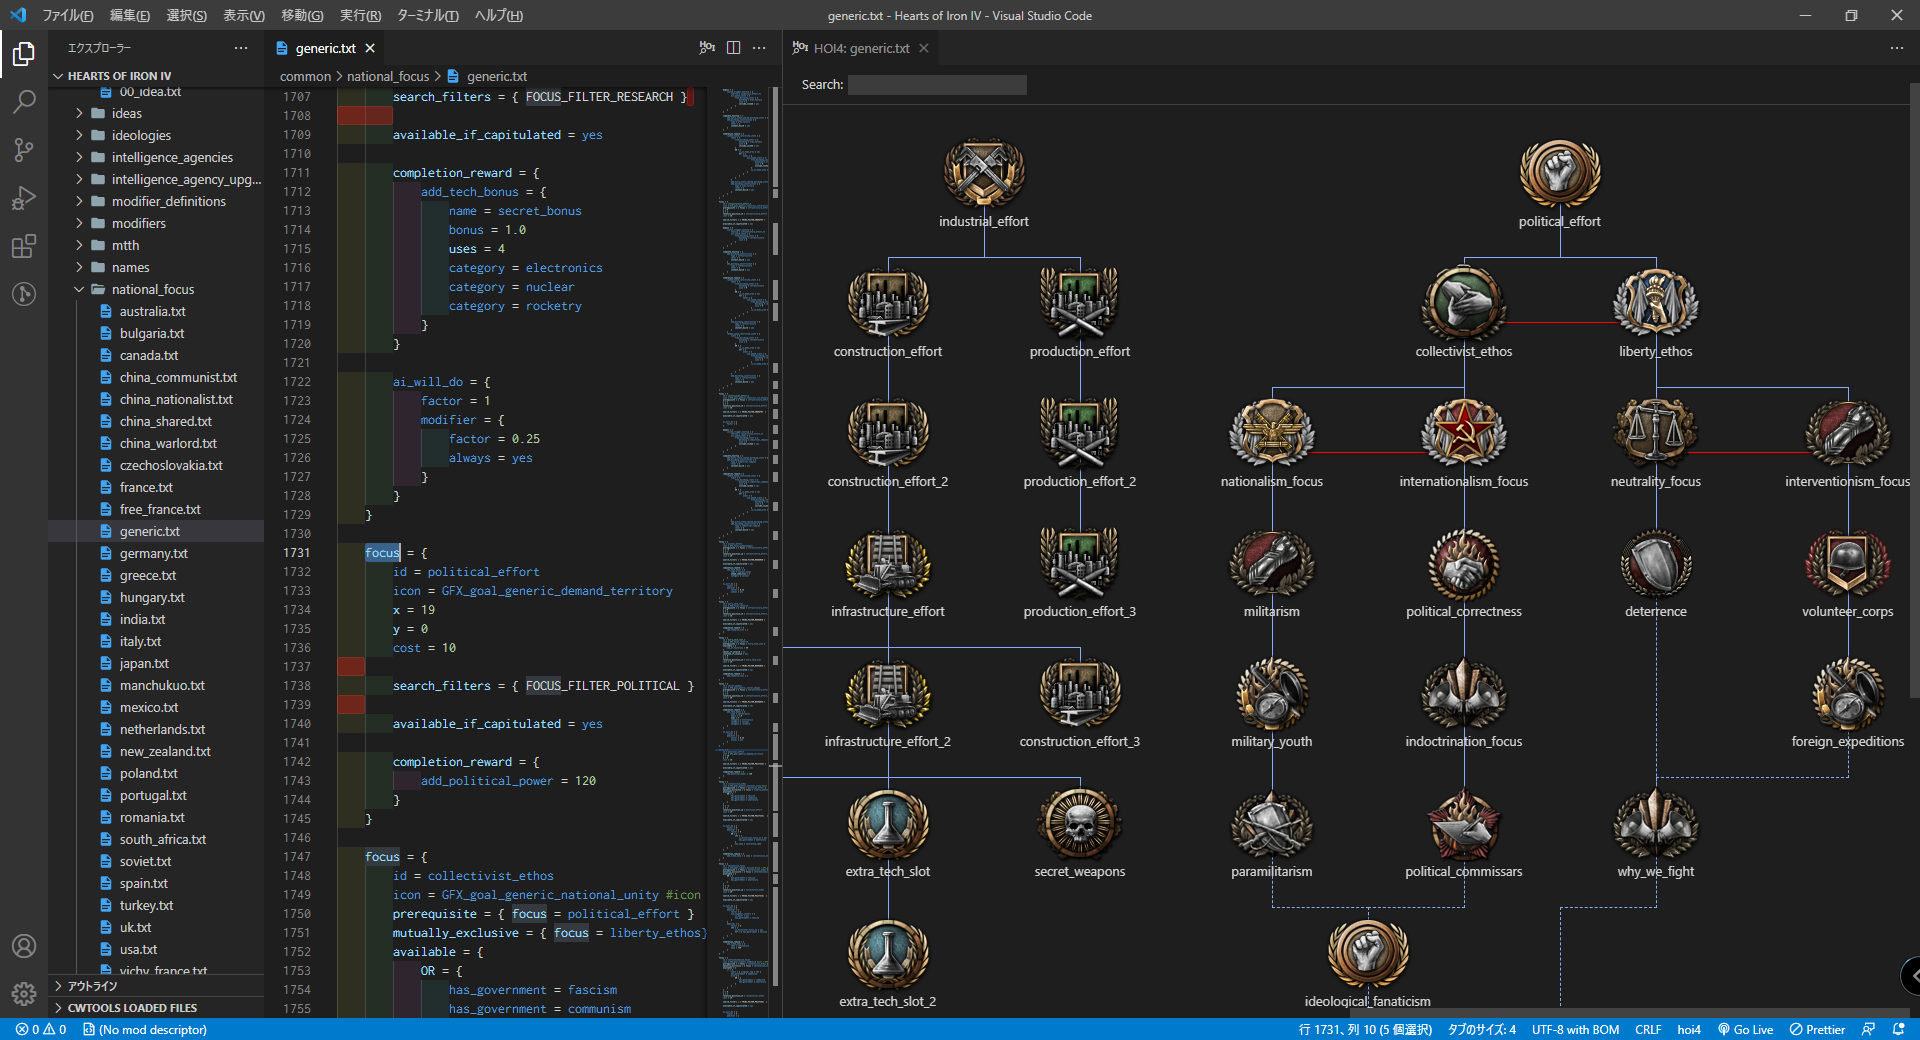
Task: Select the why_we_fight focus icon
Action: pyautogui.click(x=1656, y=823)
